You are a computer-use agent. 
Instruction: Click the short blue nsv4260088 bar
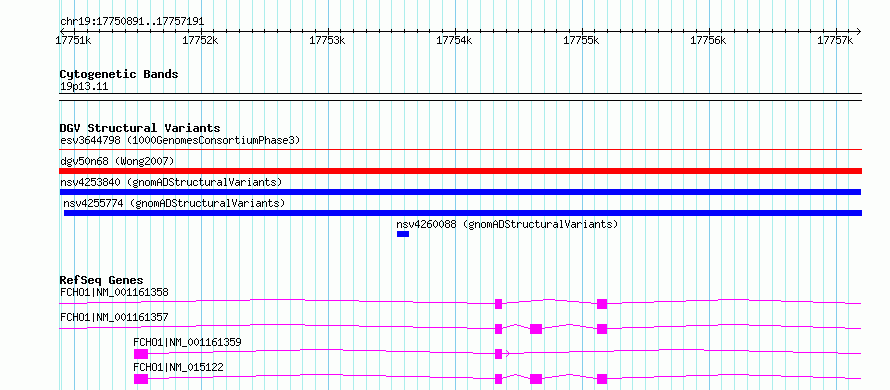pyautogui.click(x=402, y=234)
